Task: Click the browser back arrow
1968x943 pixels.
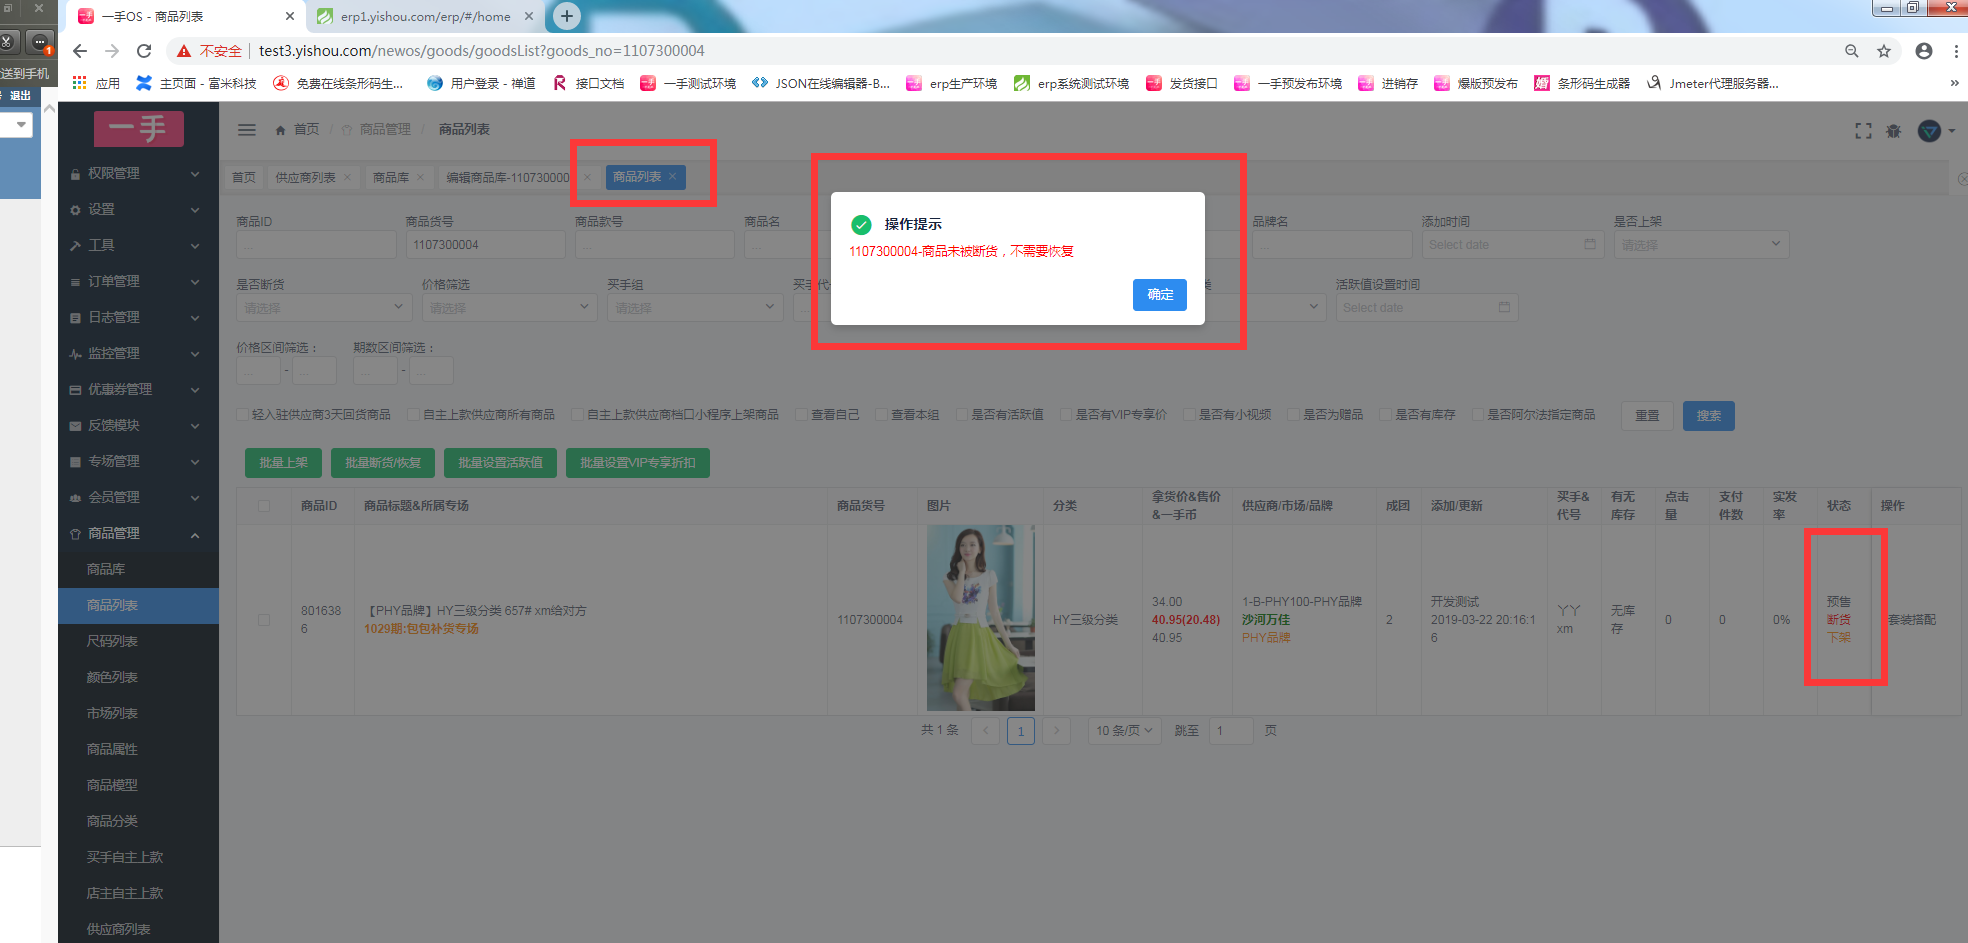Action: tap(80, 51)
